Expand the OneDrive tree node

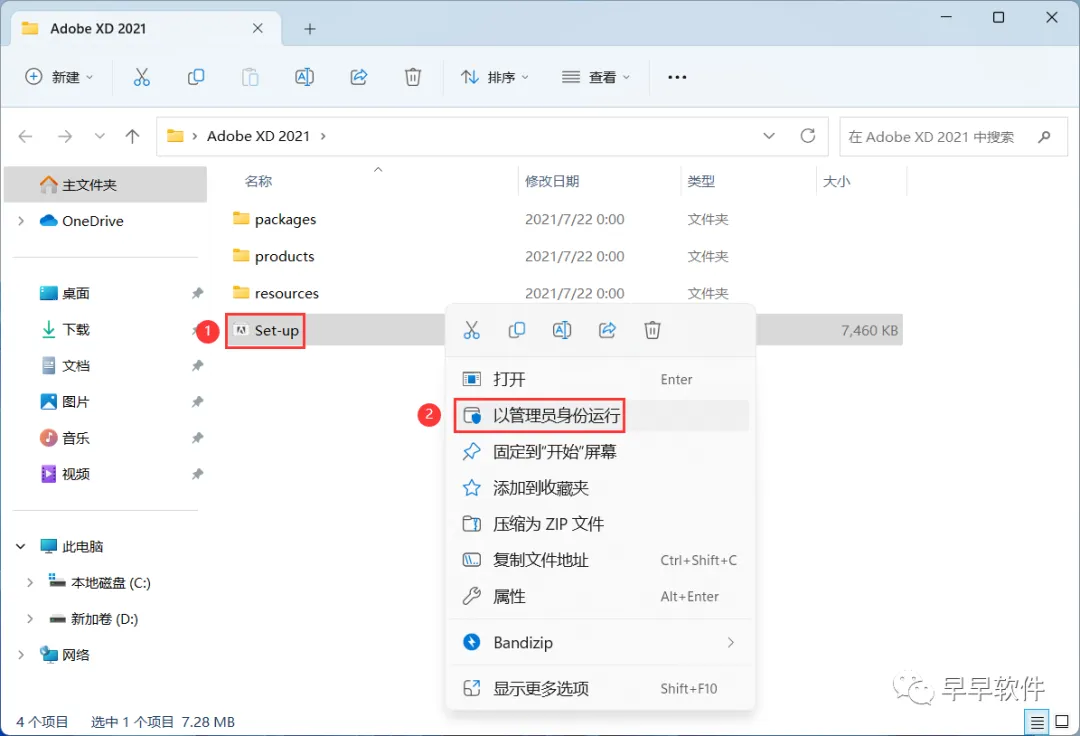coord(21,221)
